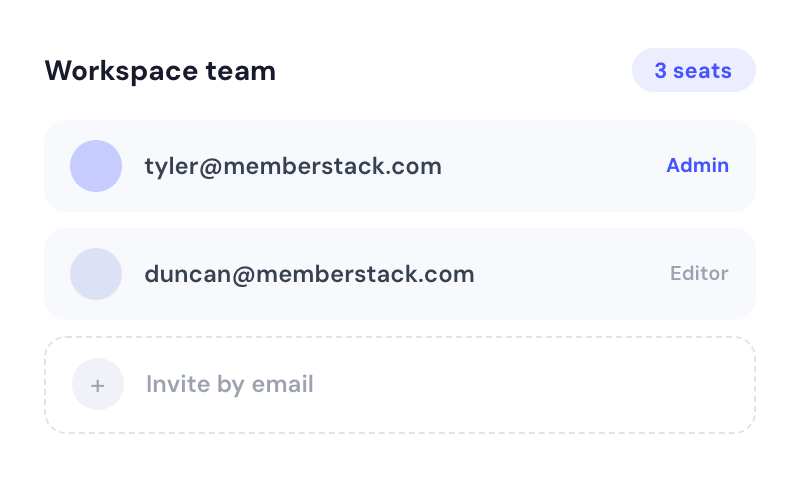
Task: Click the avatar beside the Editor member
Action: [x=96, y=274]
